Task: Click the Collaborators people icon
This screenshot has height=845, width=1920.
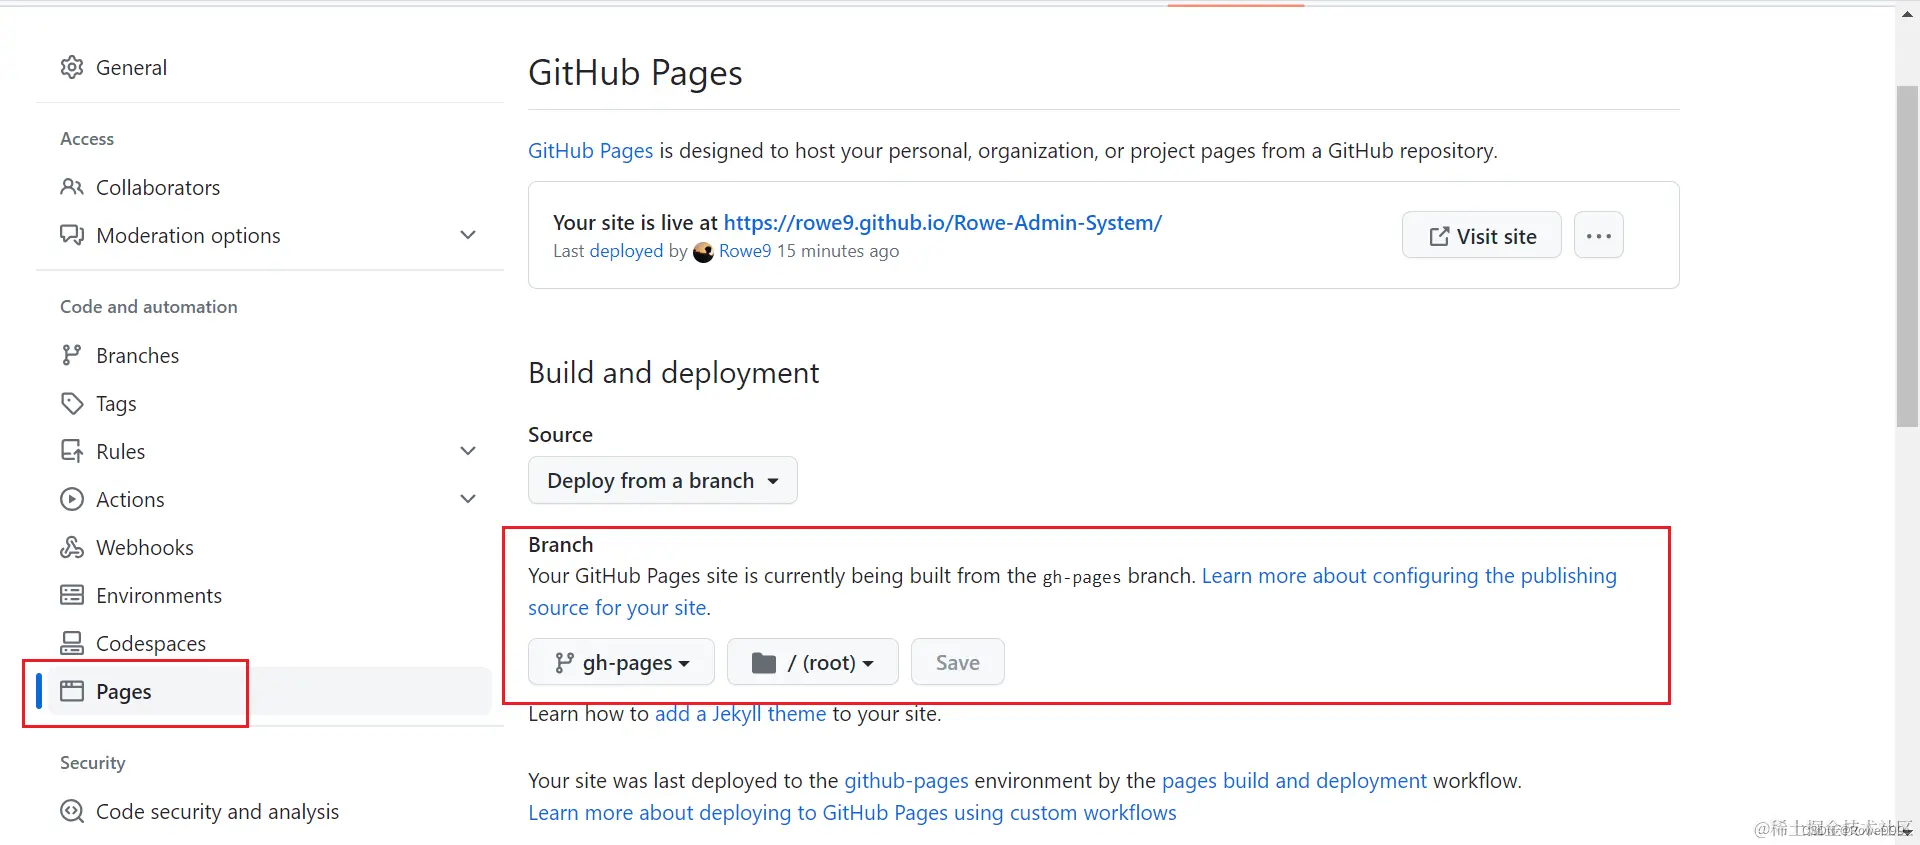Action: point(72,187)
